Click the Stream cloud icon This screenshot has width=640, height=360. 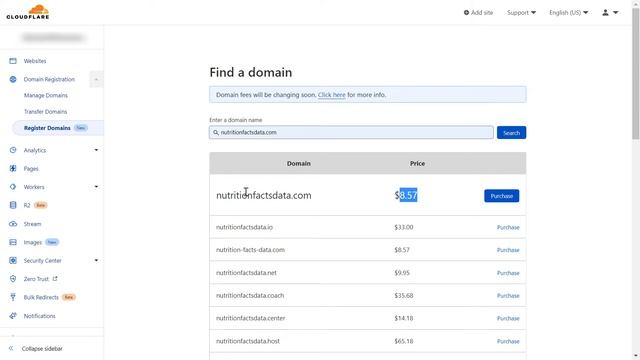(13, 224)
